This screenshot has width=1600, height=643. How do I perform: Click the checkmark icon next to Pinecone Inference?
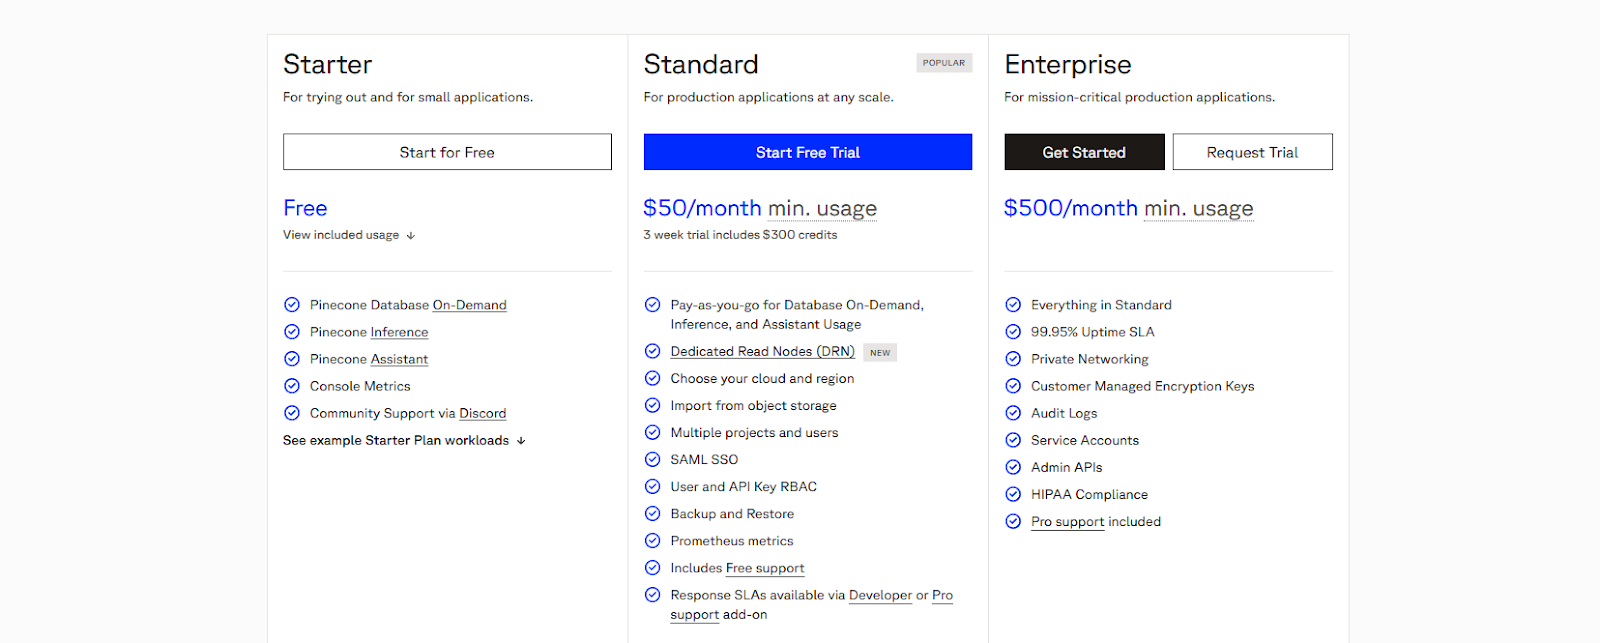click(292, 332)
